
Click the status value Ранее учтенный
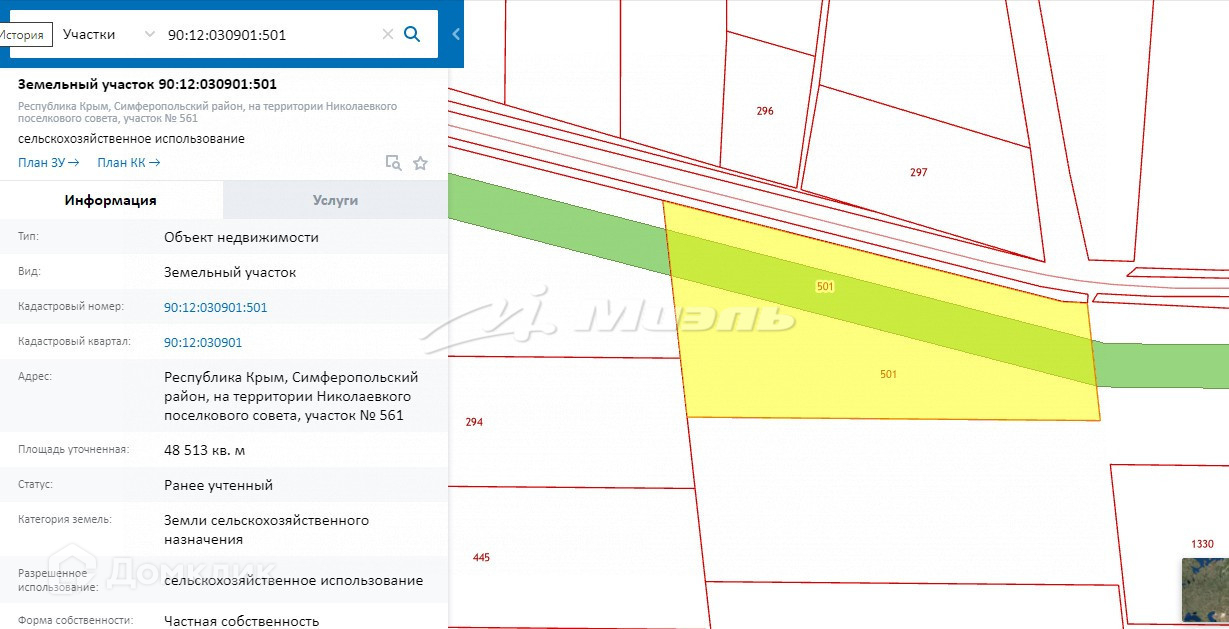(x=218, y=485)
